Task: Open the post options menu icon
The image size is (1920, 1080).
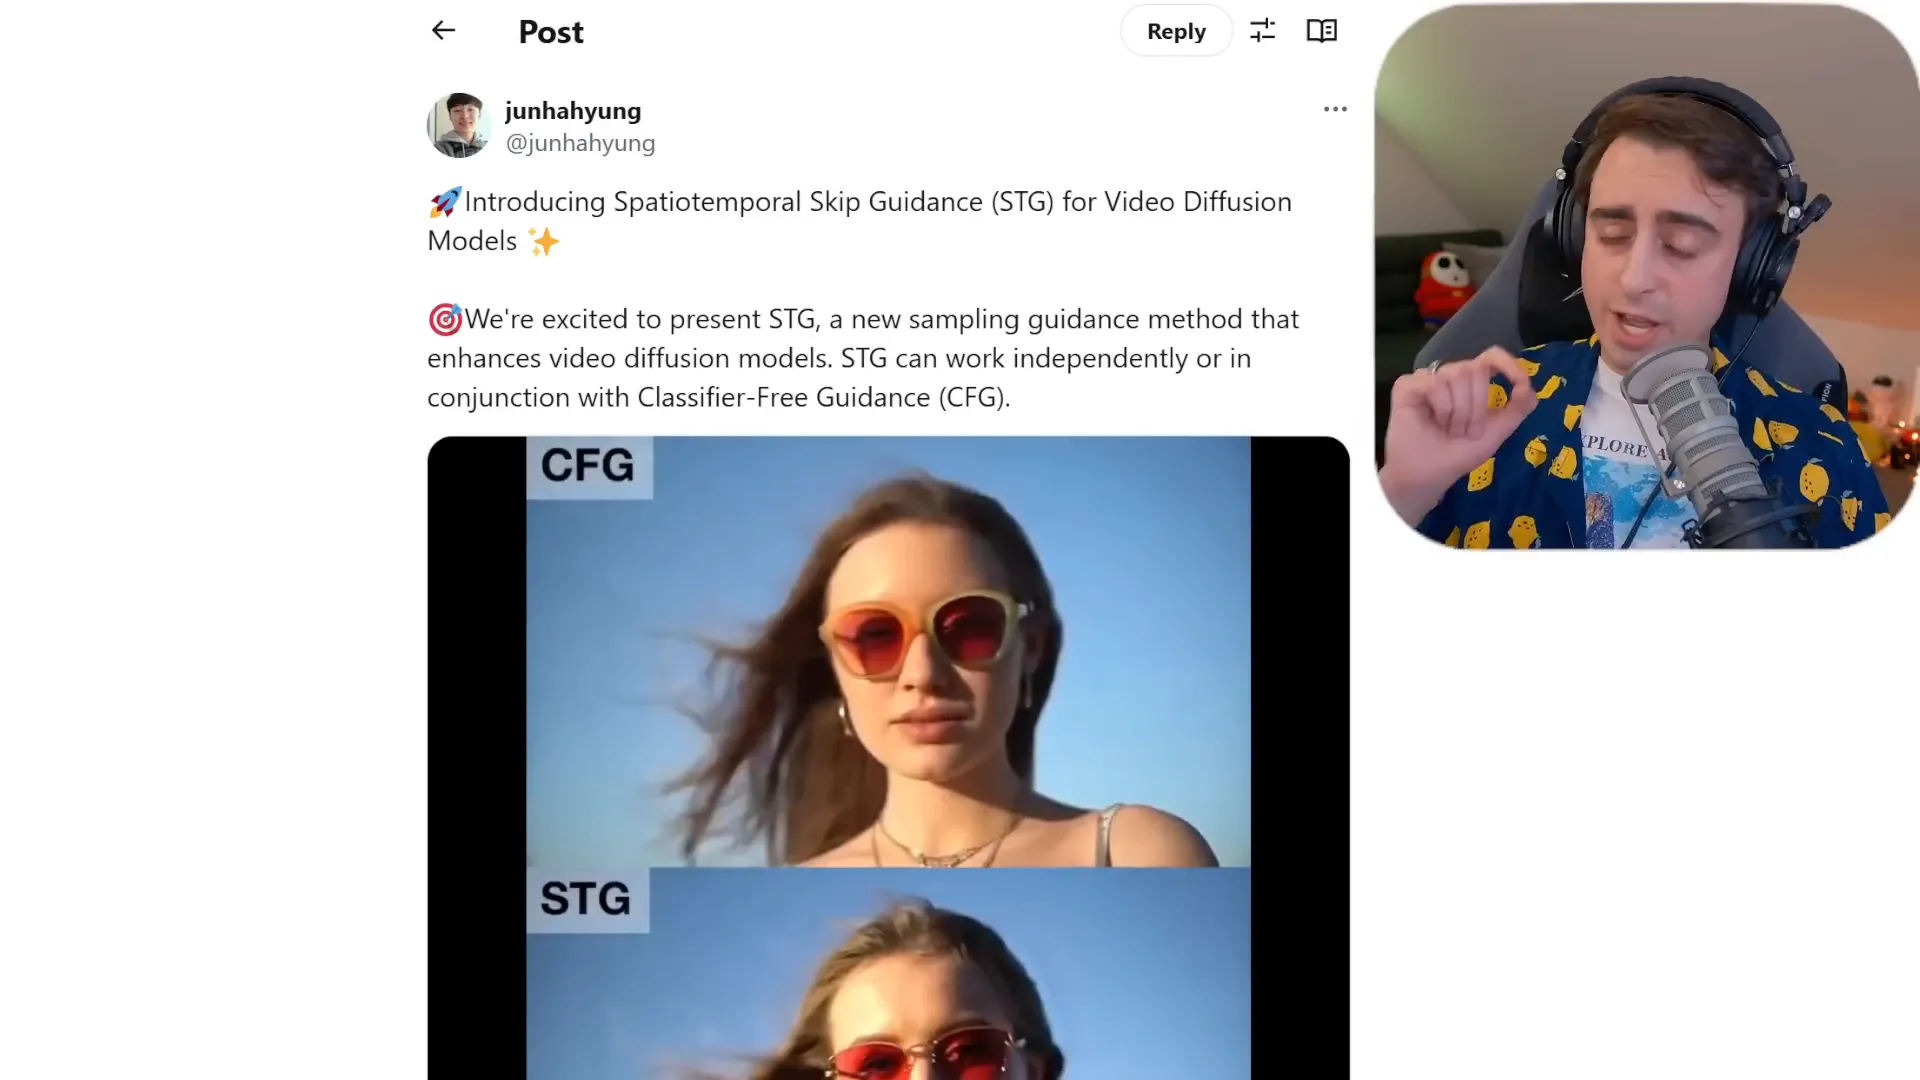Action: click(1335, 108)
